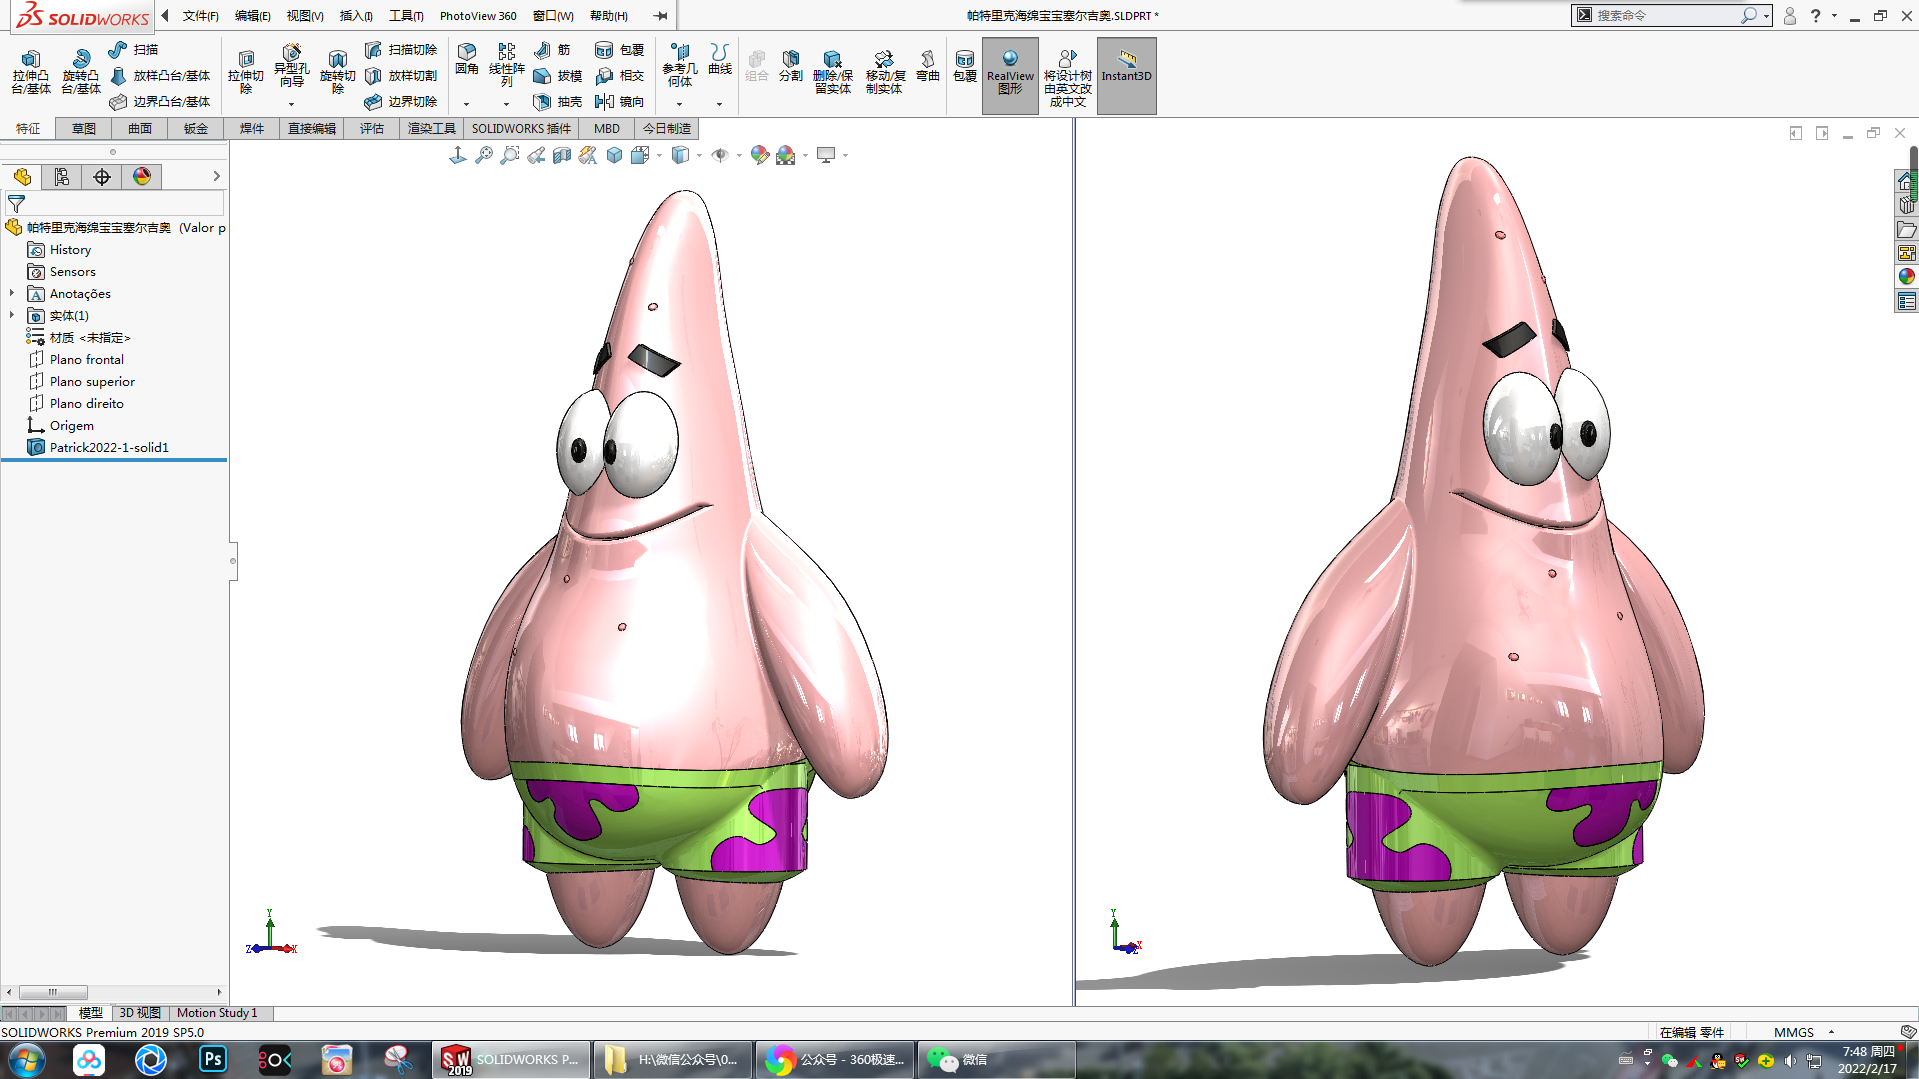Switch to the 3D 视图 tab

(140, 1013)
